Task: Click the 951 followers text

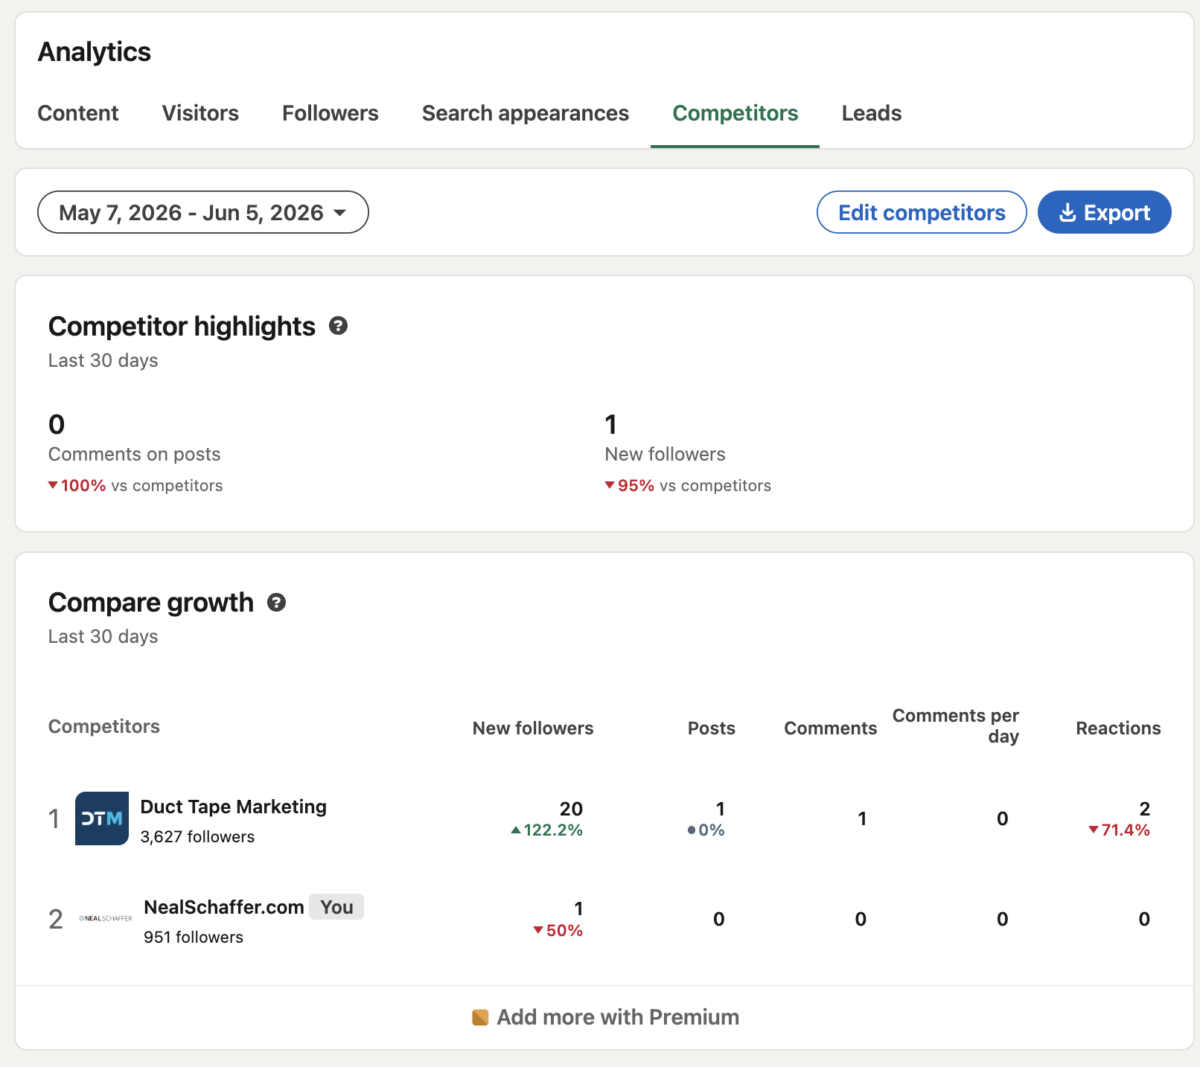Action: (193, 937)
